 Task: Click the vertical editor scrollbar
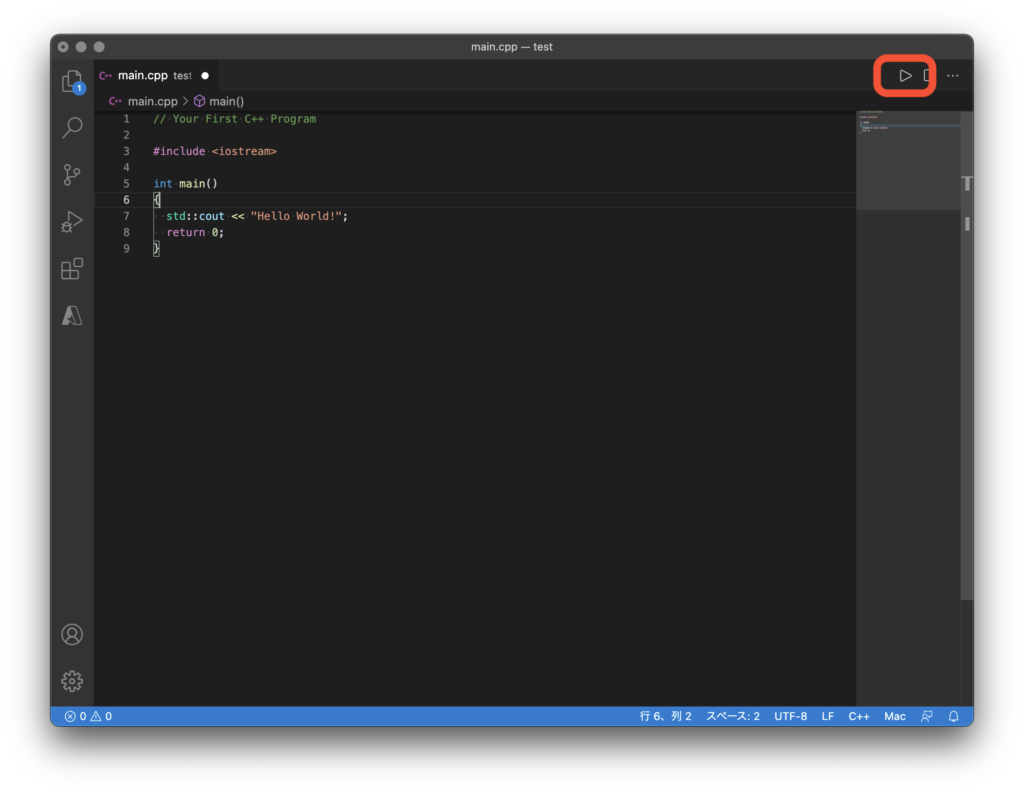click(x=967, y=355)
